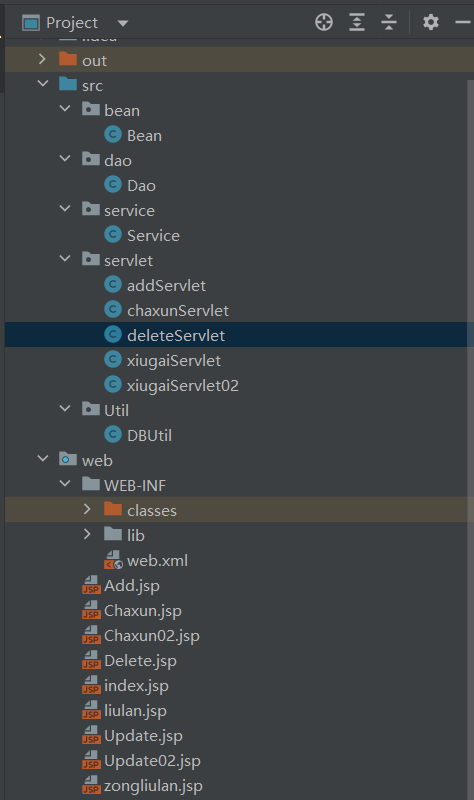The height and width of the screenshot is (800, 474).
Task: Click the Add.jsp file icon
Action: [91, 585]
